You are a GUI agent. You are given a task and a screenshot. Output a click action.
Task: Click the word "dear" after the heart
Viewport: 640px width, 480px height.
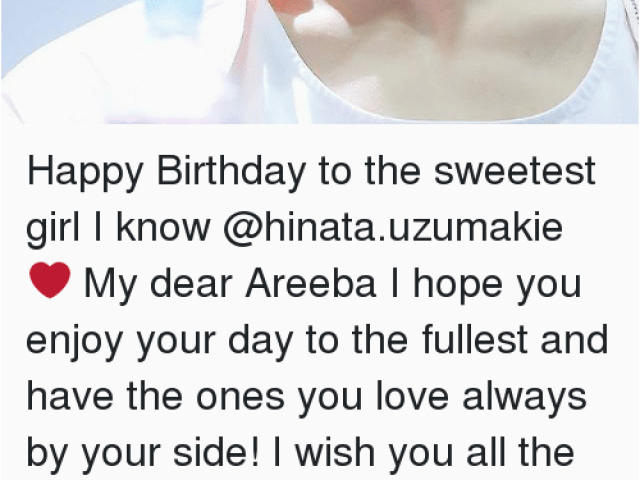point(191,283)
